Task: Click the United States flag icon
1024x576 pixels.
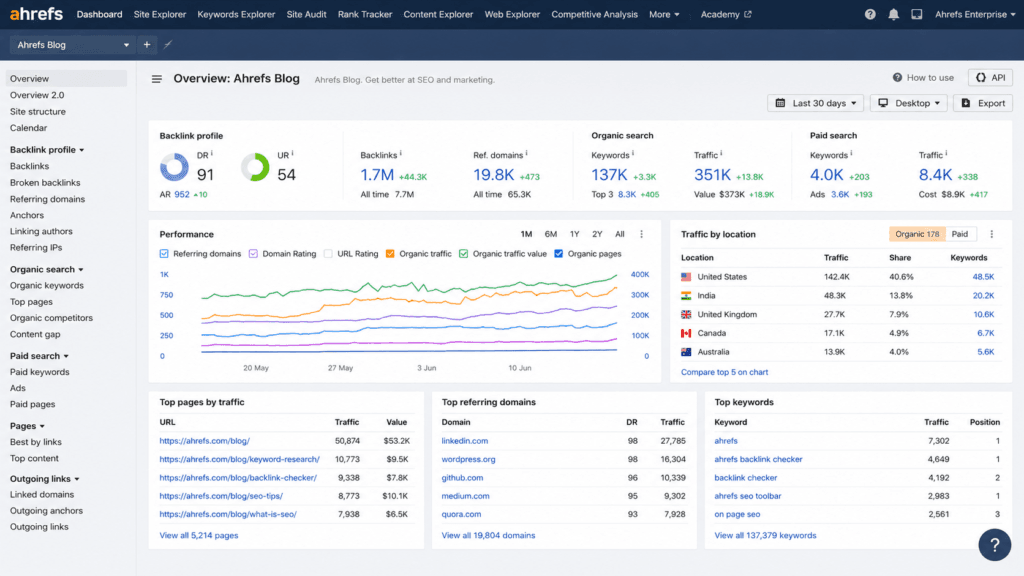Action: tap(686, 277)
